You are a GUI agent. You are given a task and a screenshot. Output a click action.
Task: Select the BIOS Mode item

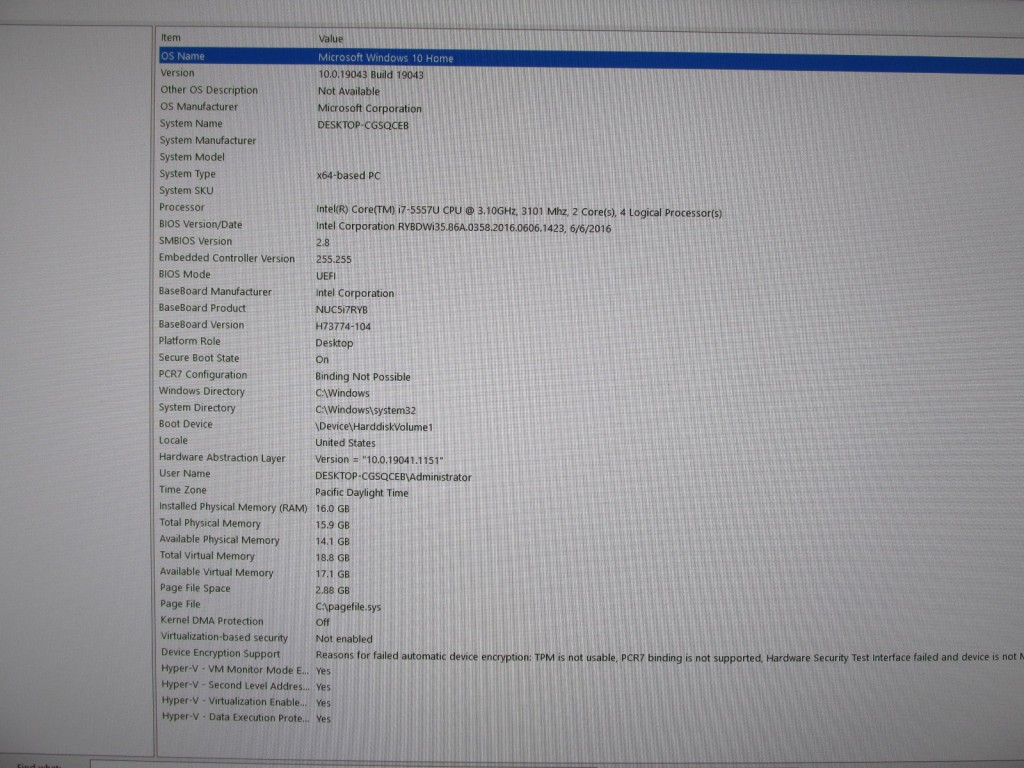click(x=185, y=275)
